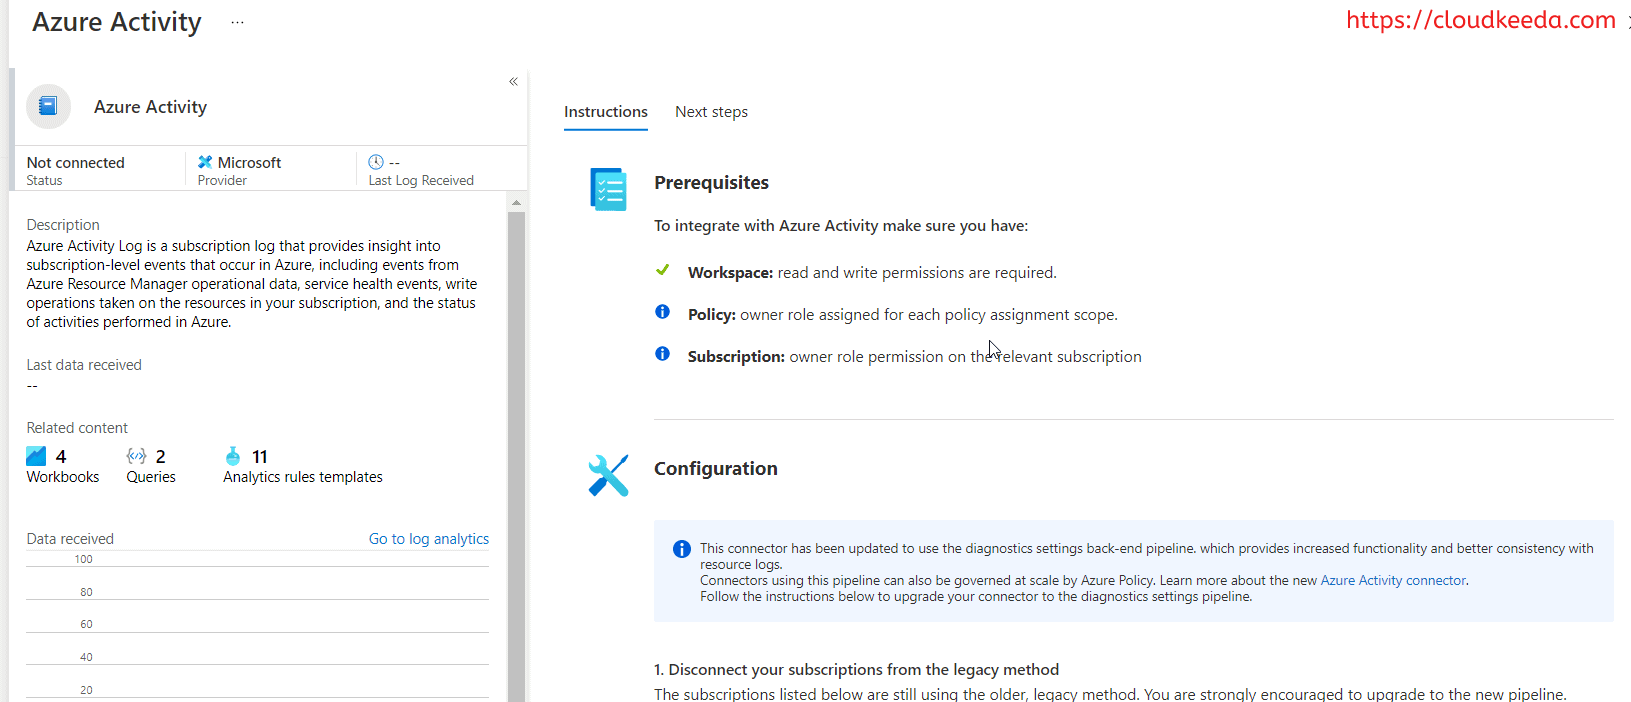1631x702 pixels.
Task: Click the Data received chart label
Action: coord(70,539)
